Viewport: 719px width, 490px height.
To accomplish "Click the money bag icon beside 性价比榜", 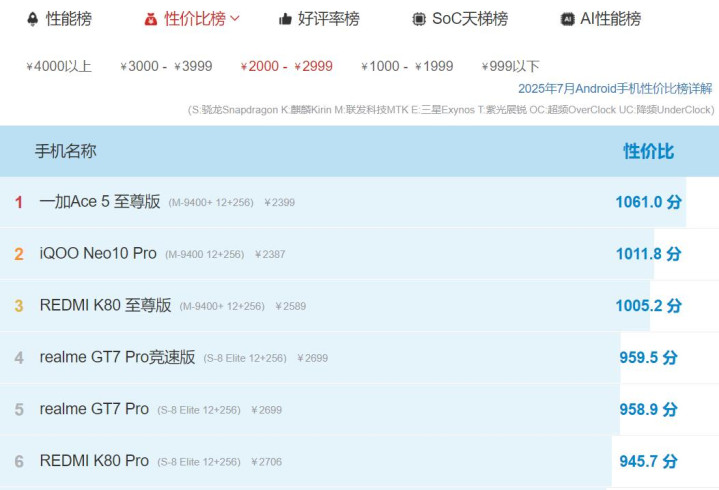I will (151, 19).
